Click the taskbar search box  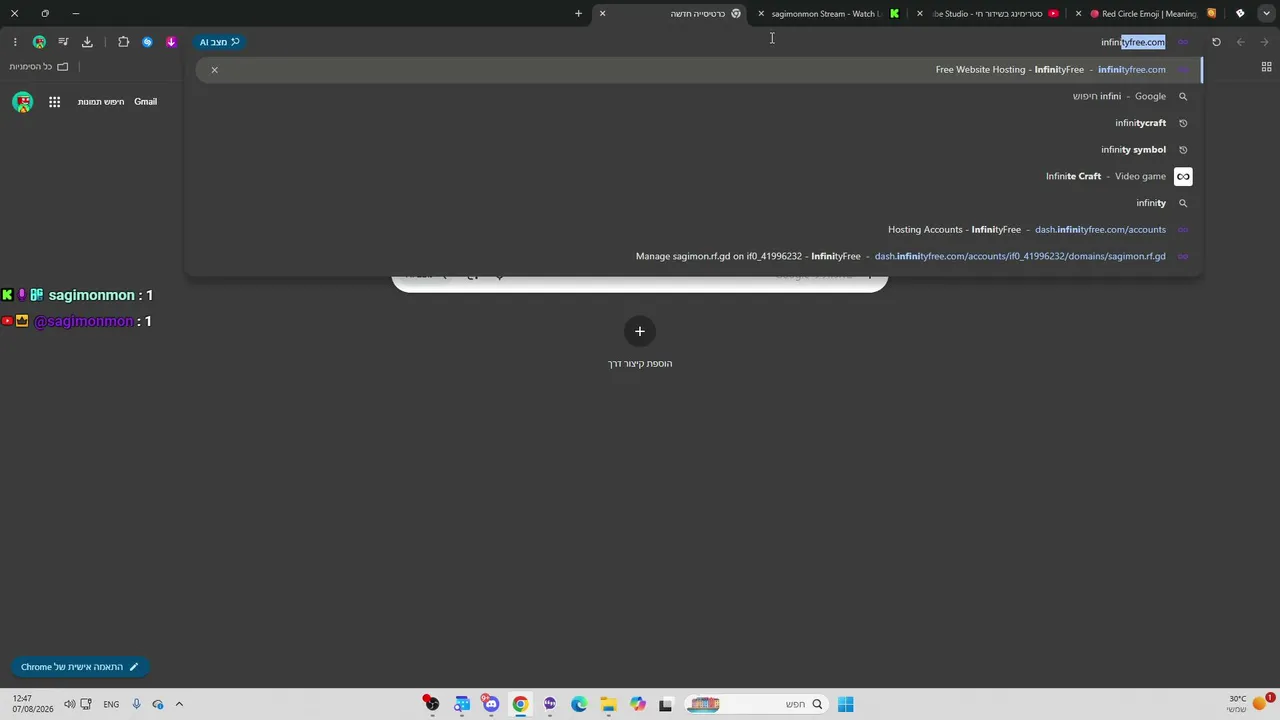pyautogui.click(x=755, y=704)
